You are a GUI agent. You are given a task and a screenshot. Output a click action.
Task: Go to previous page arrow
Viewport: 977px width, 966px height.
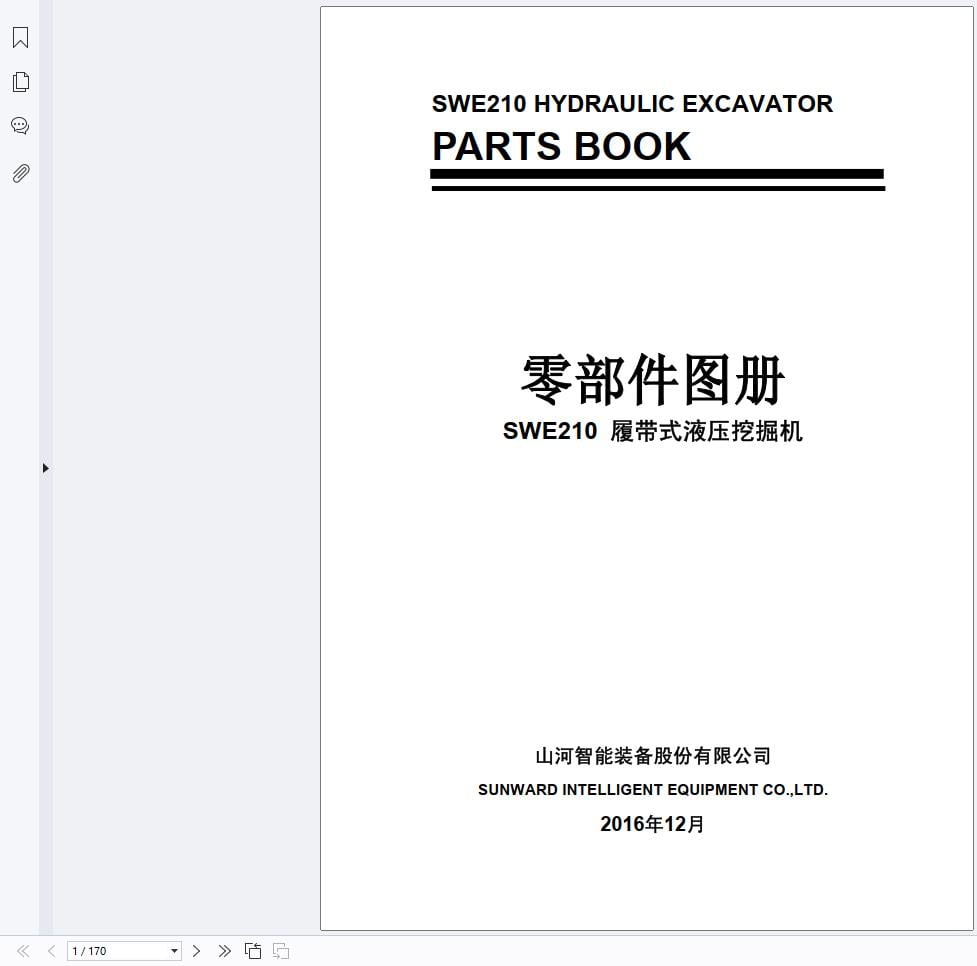pyautogui.click(x=52, y=951)
